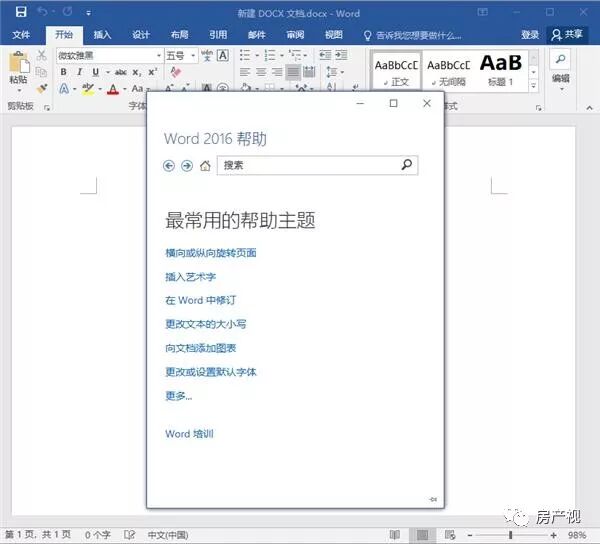Open the 文件 menu tab
The image size is (600, 544).
tap(21, 35)
